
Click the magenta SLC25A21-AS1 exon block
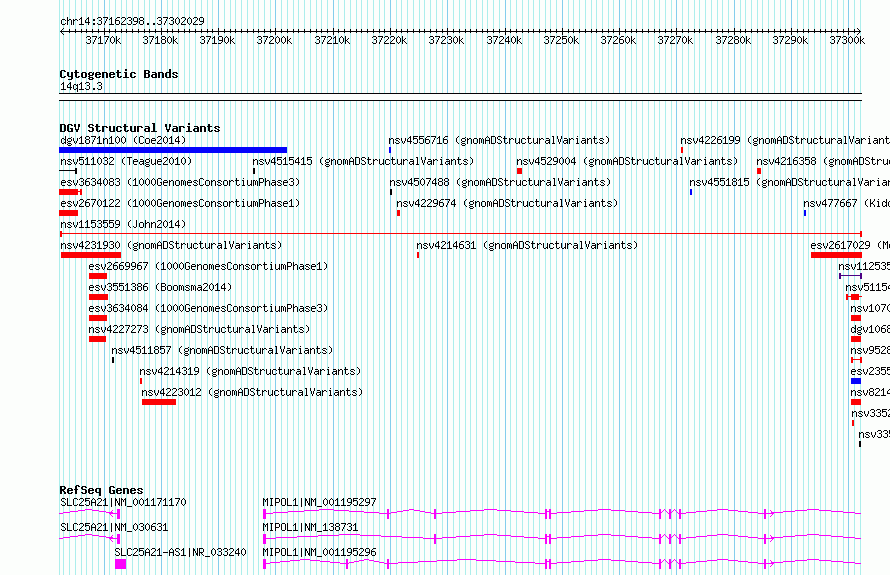click(120, 564)
